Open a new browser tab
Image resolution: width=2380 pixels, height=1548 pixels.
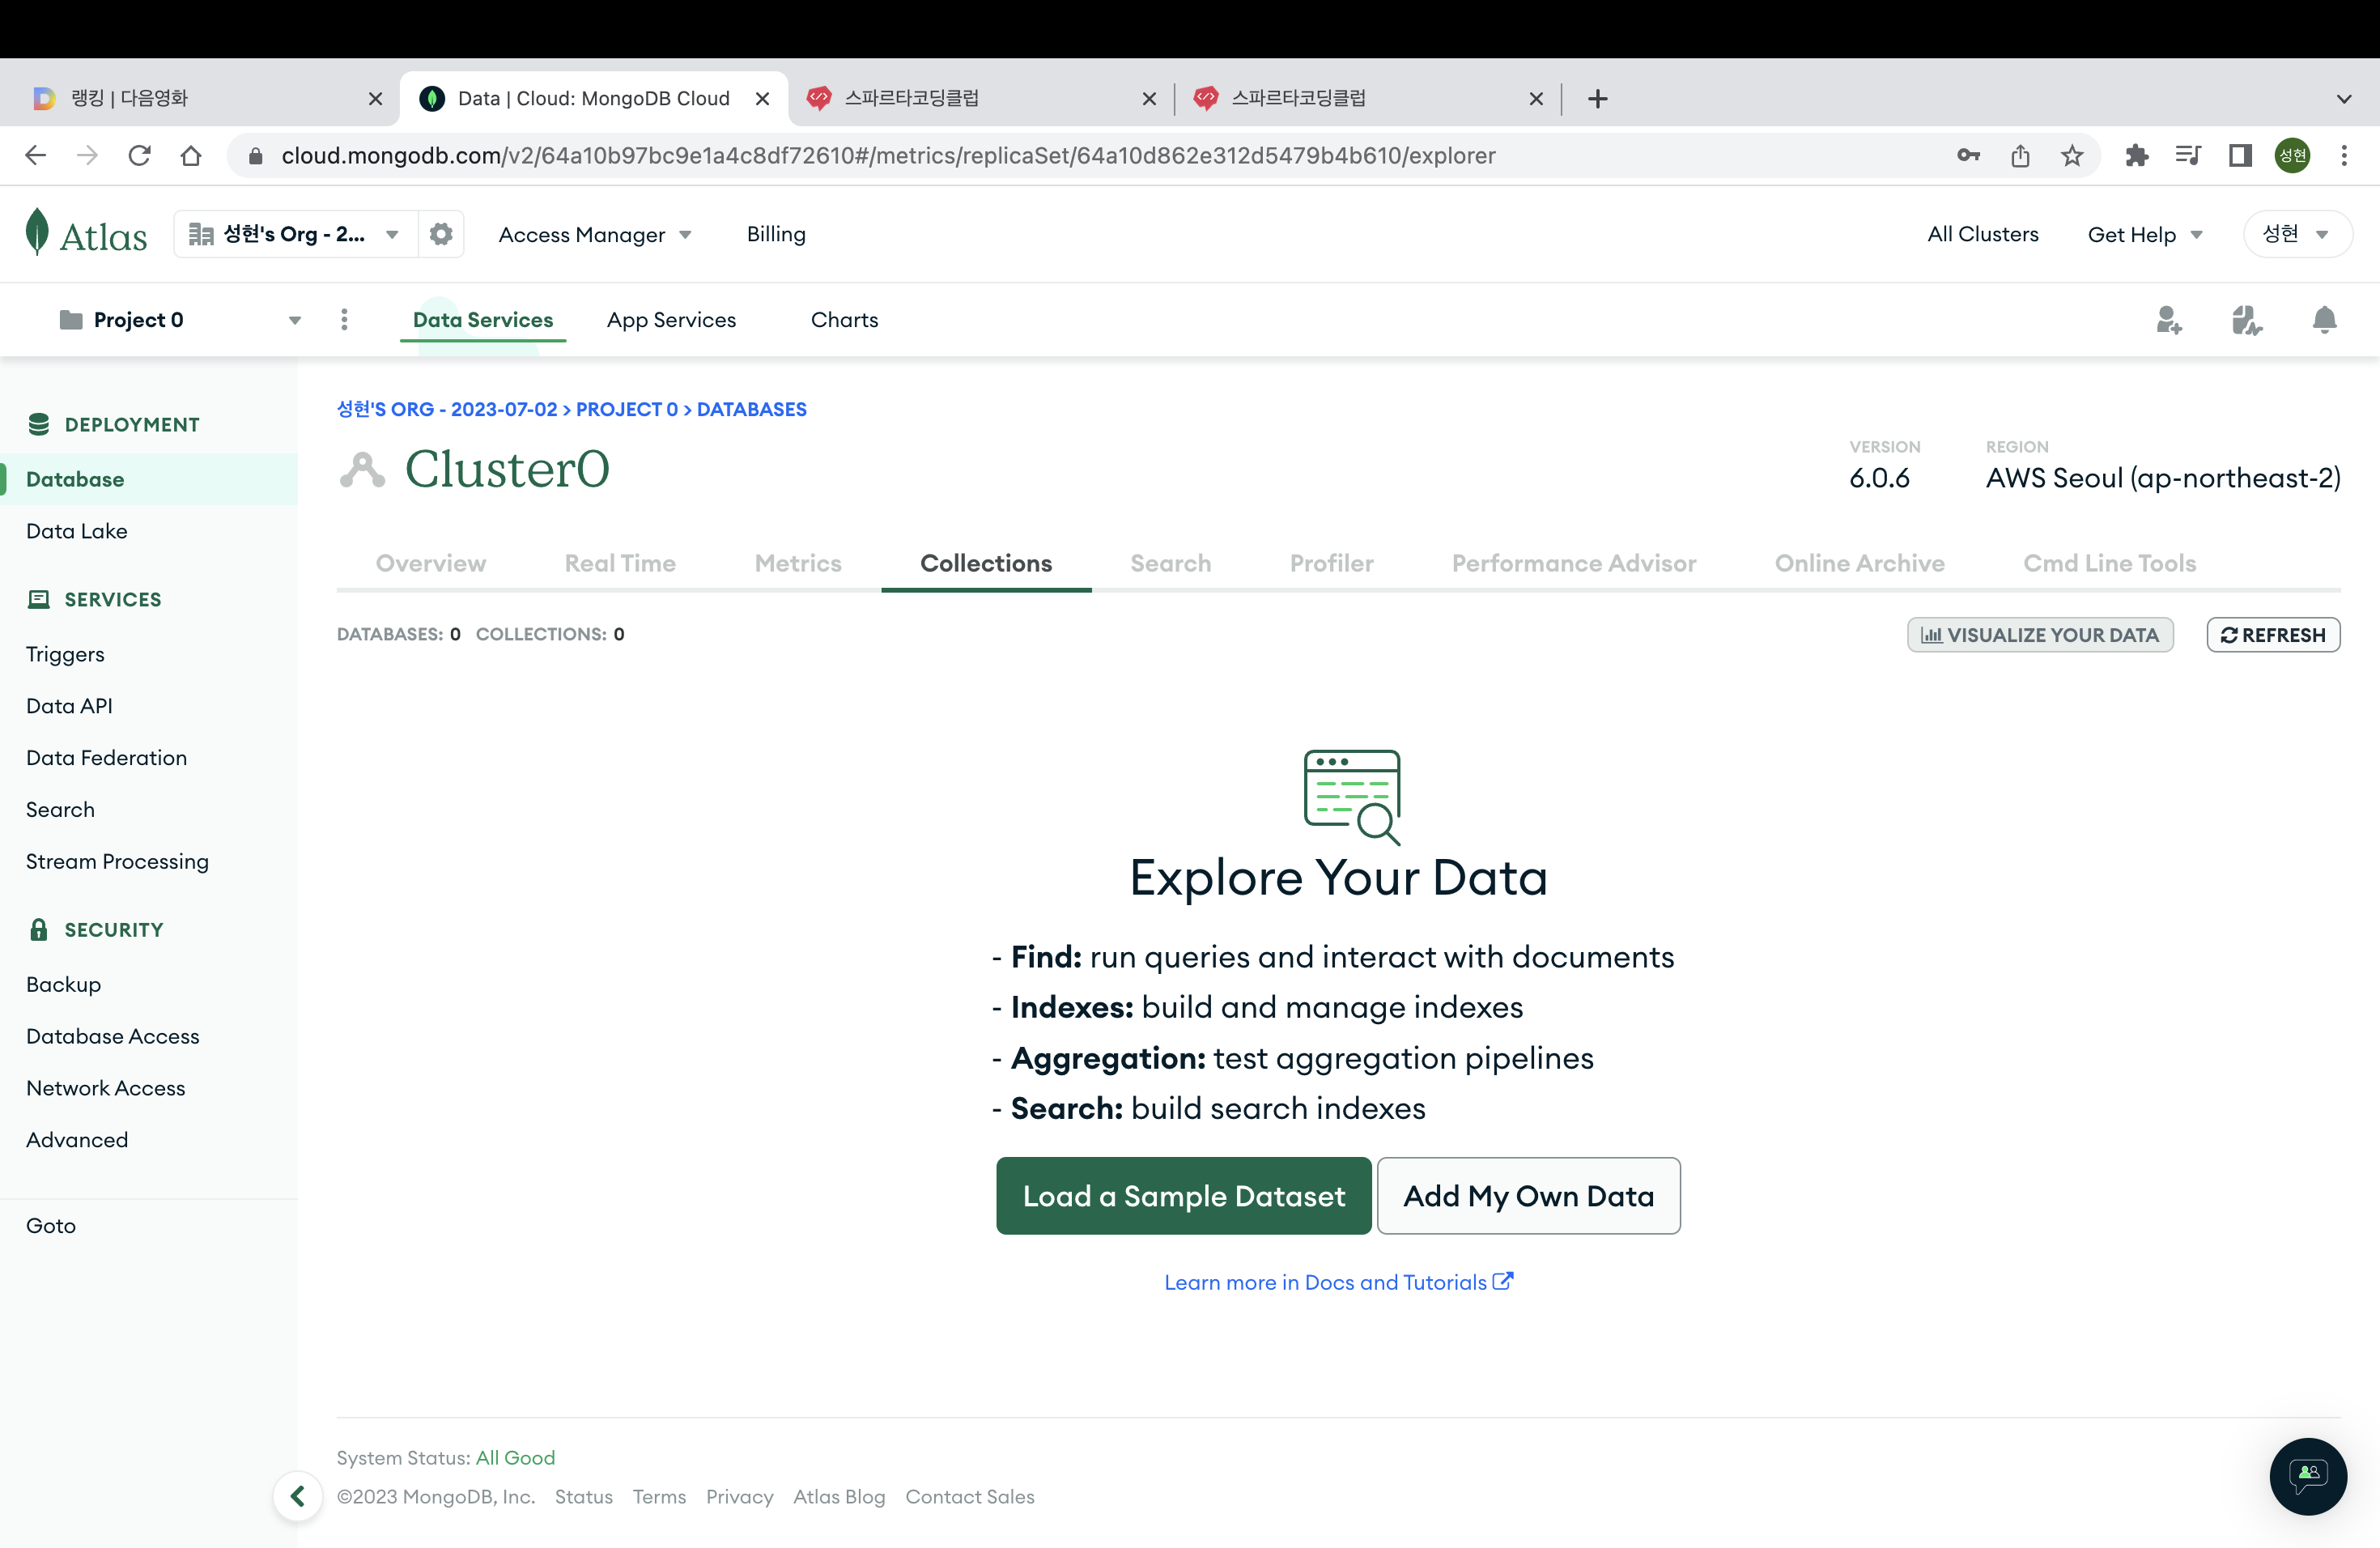pyautogui.click(x=1597, y=98)
